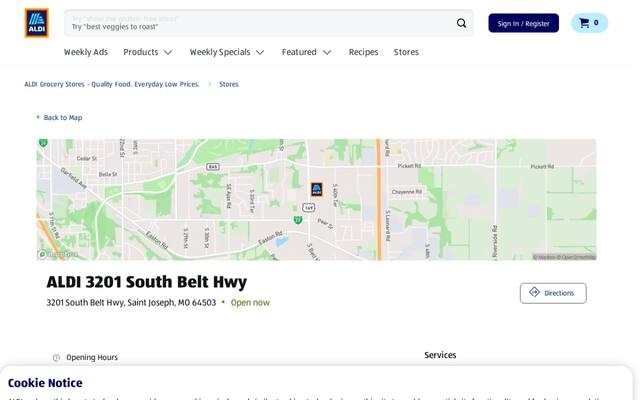Click the Cookie Notice heading
The image size is (640, 400).
(45, 383)
